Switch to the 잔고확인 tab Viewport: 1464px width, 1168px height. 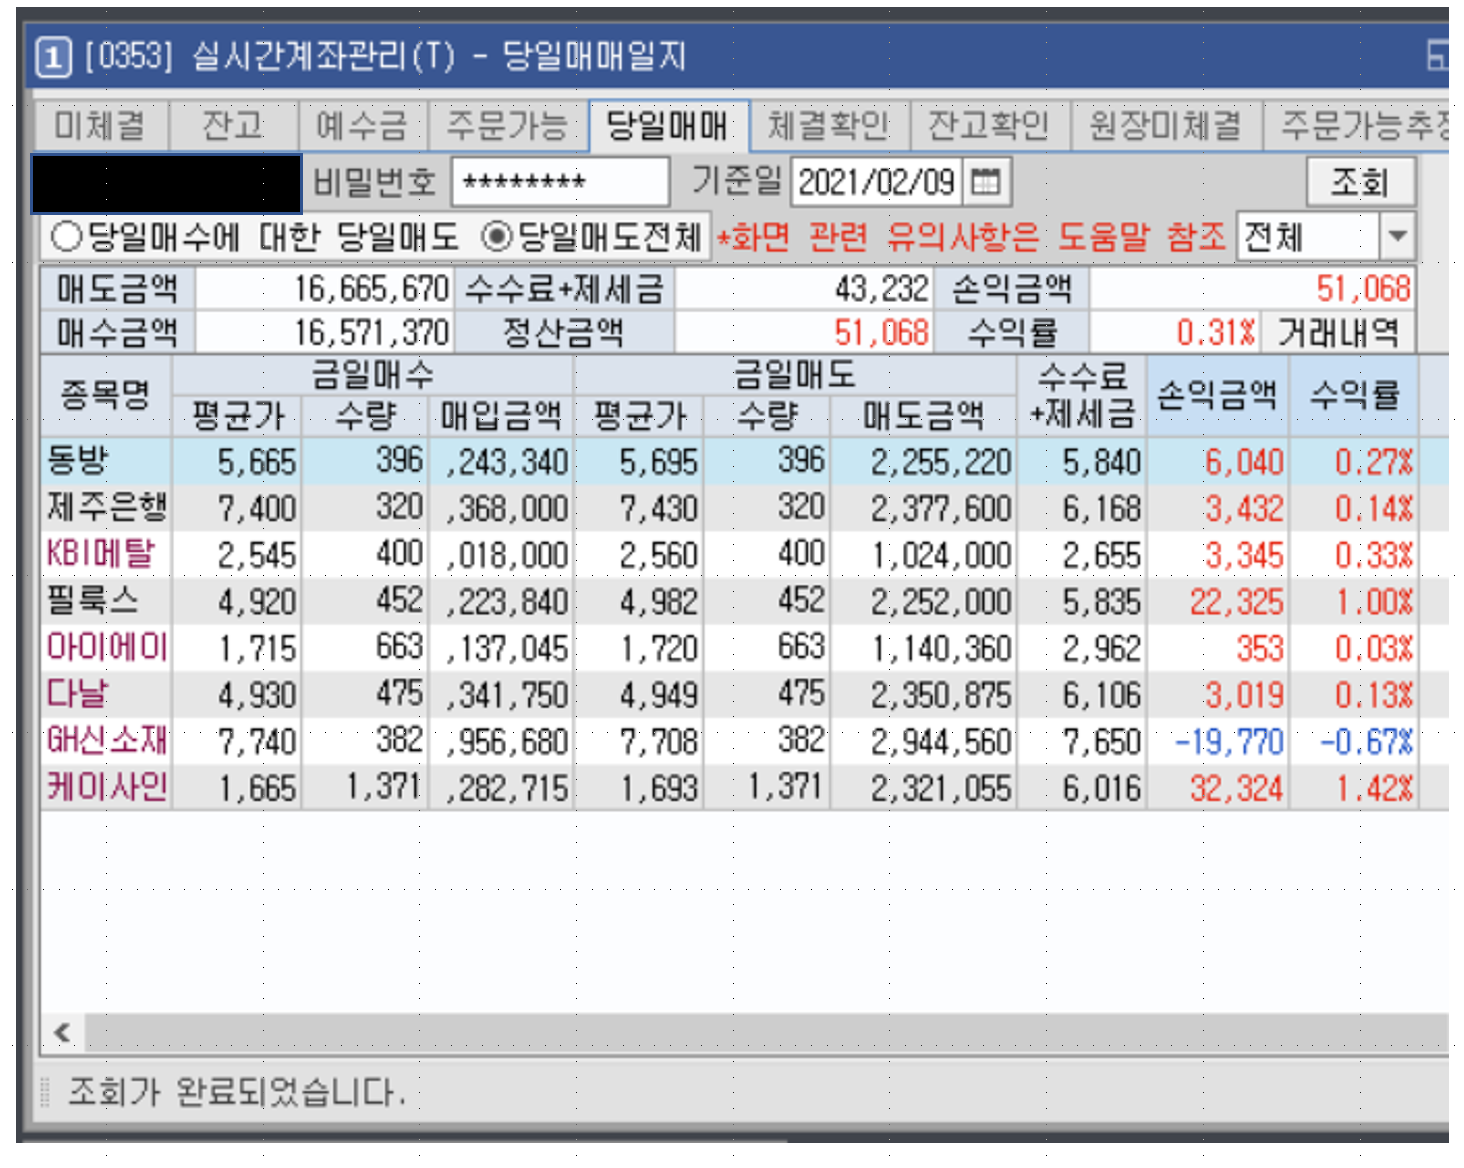(989, 126)
